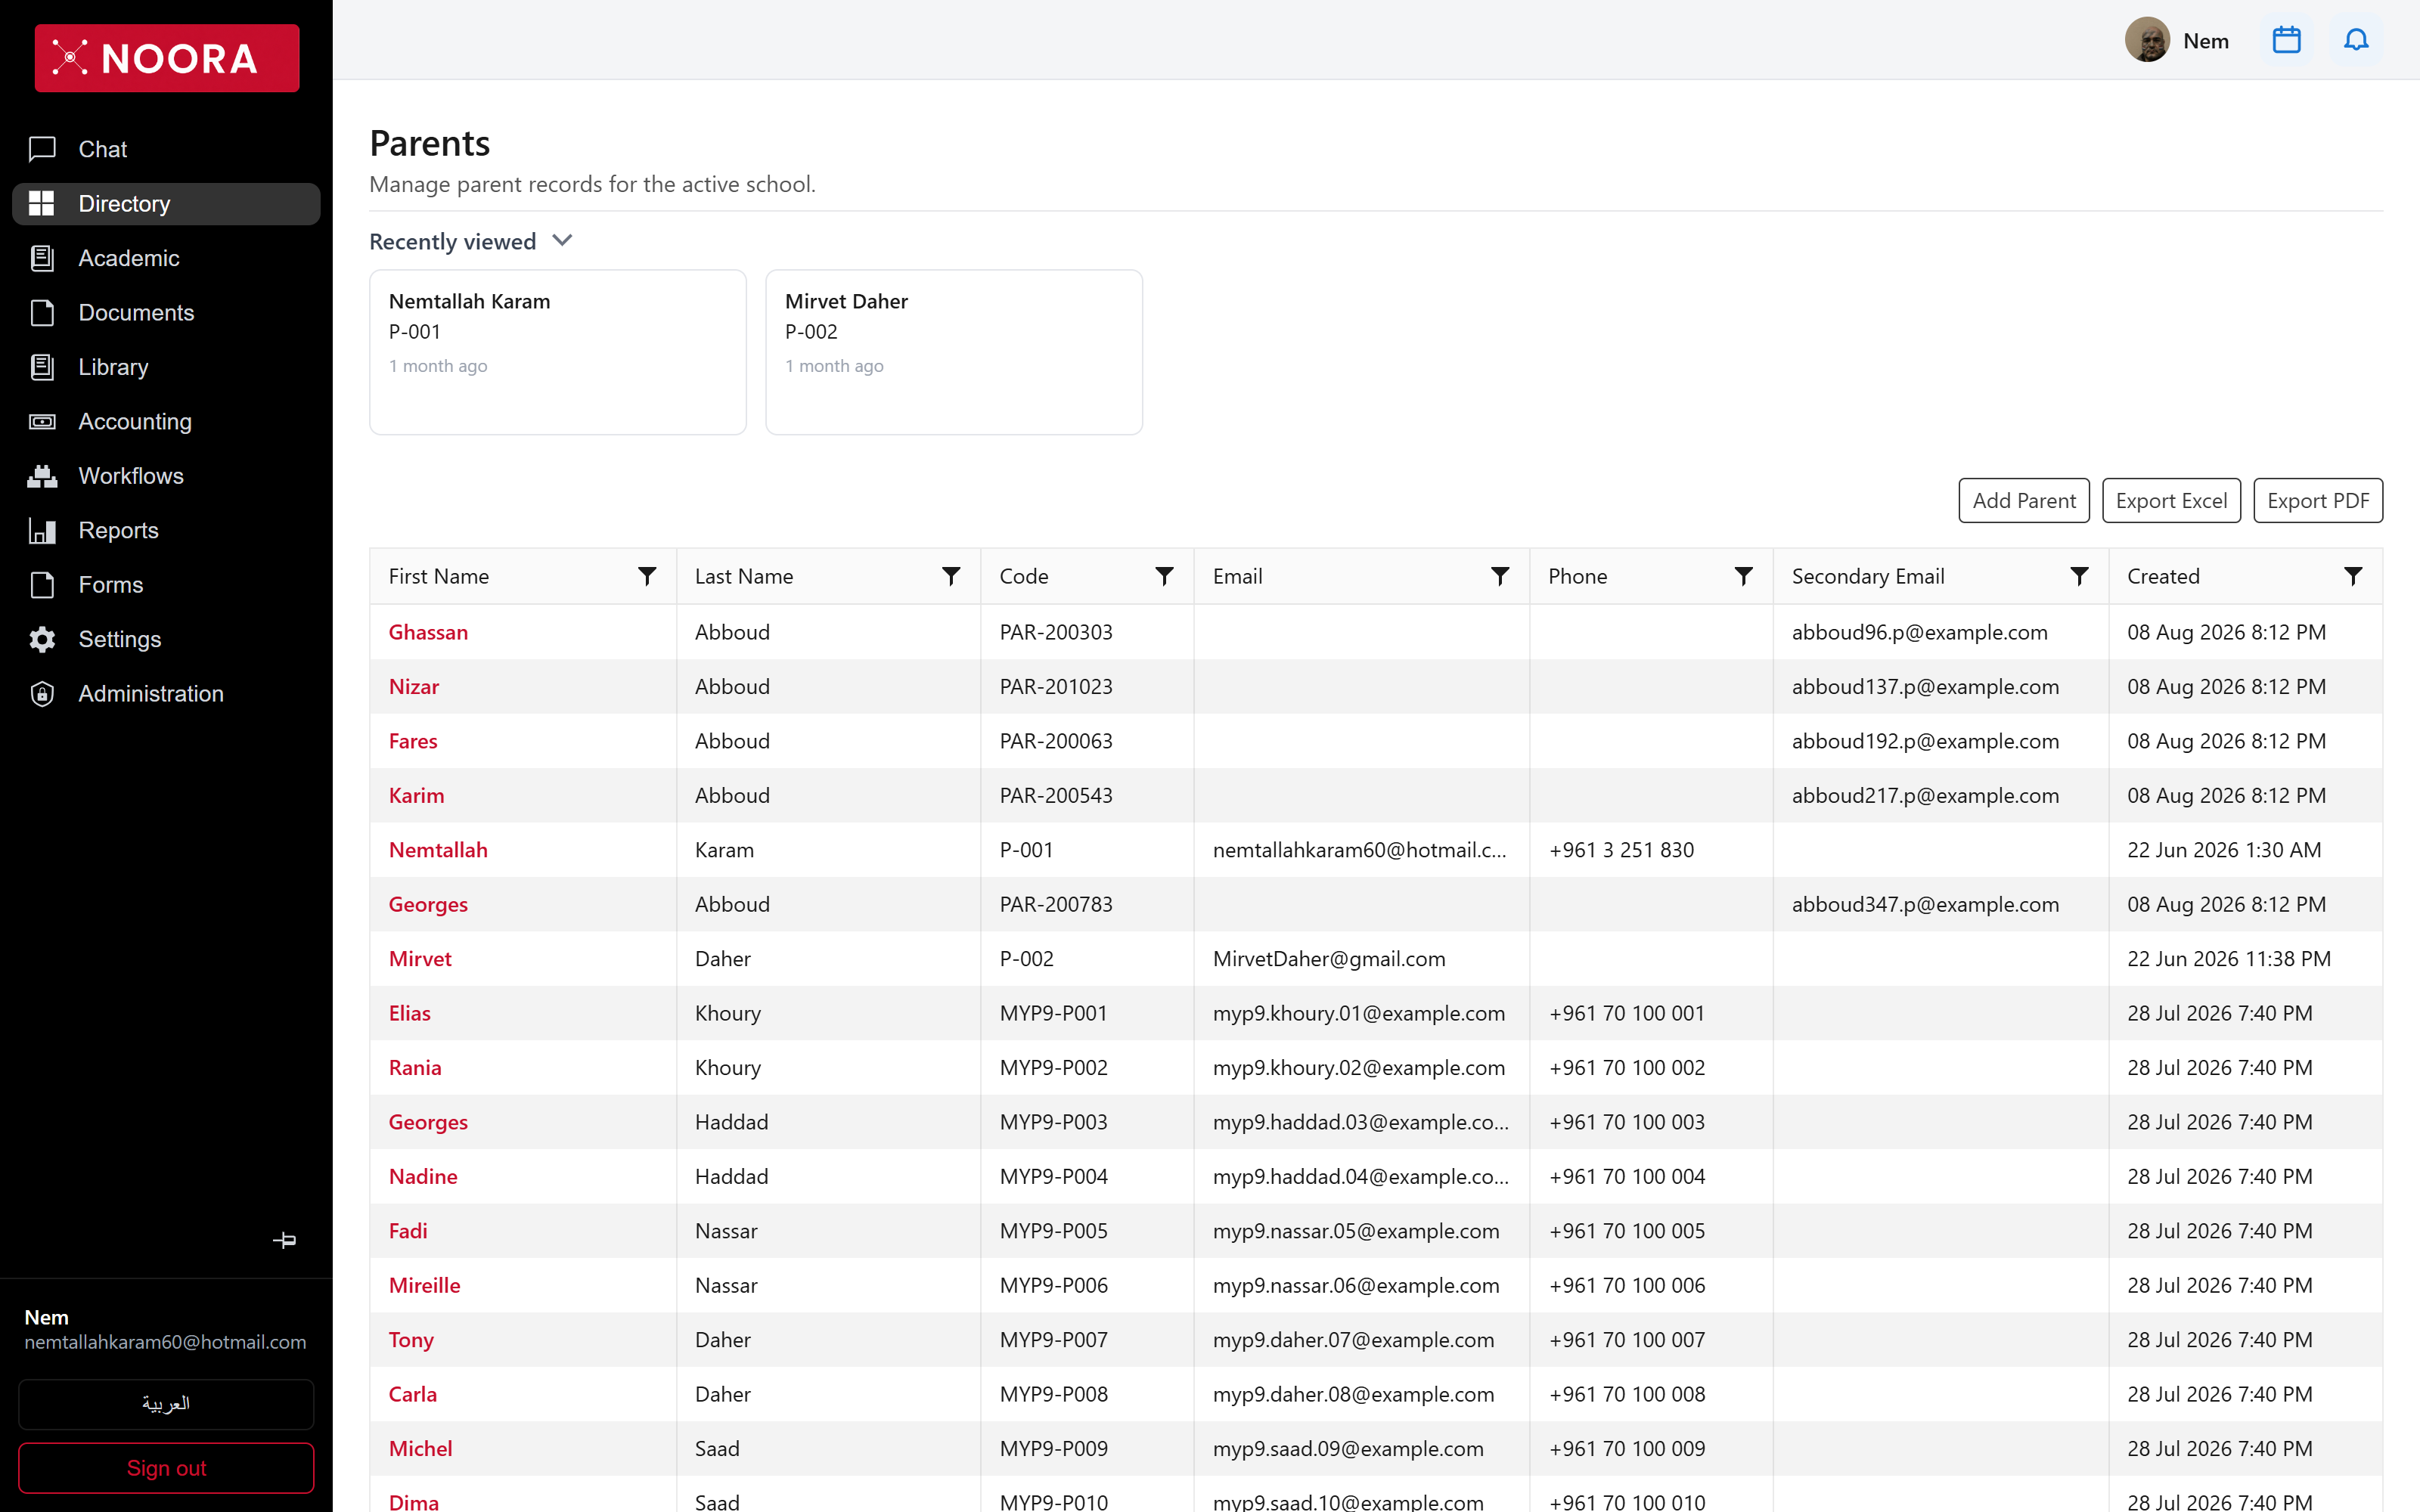The image size is (2420, 1512).
Task: Sort by the First Name column header
Action: 438,576
